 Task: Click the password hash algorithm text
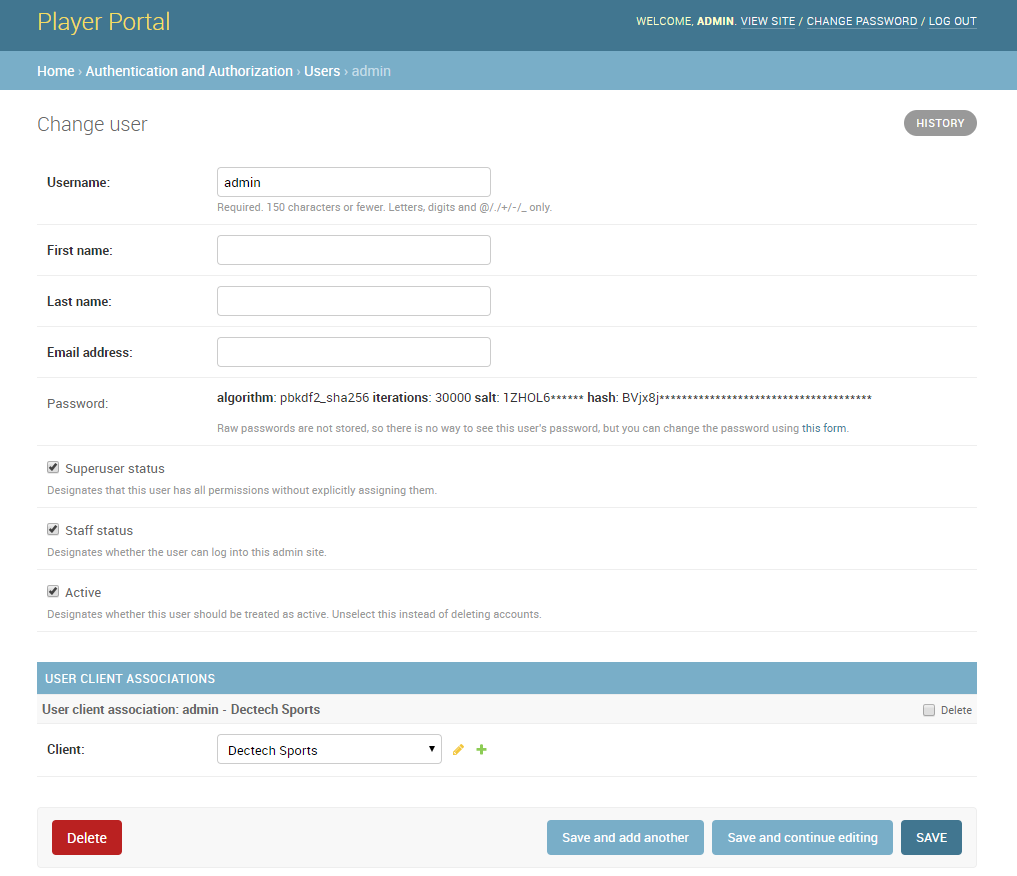click(544, 397)
